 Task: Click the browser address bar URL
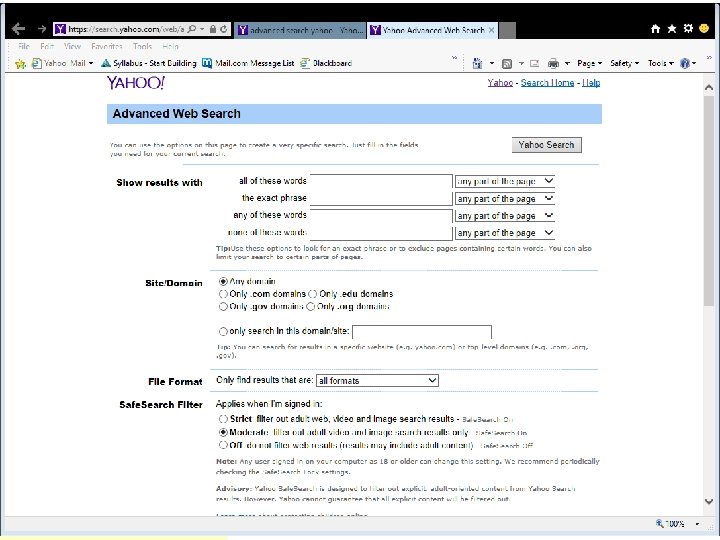[126, 29]
